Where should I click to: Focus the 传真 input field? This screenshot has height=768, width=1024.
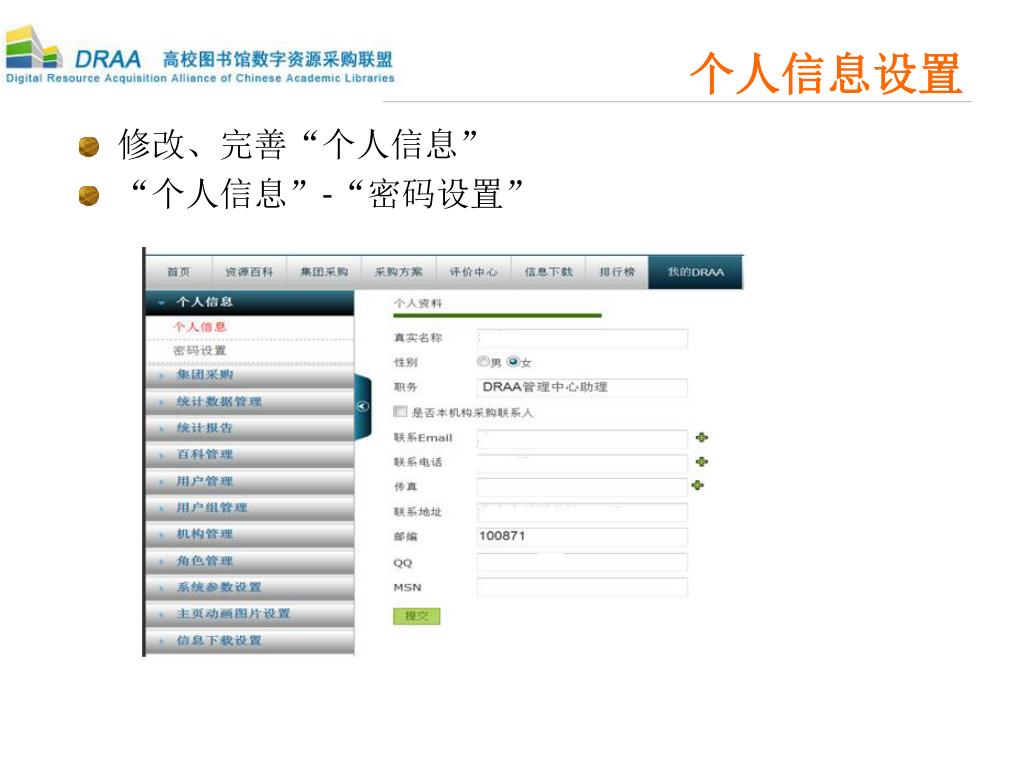click(582, 487)
